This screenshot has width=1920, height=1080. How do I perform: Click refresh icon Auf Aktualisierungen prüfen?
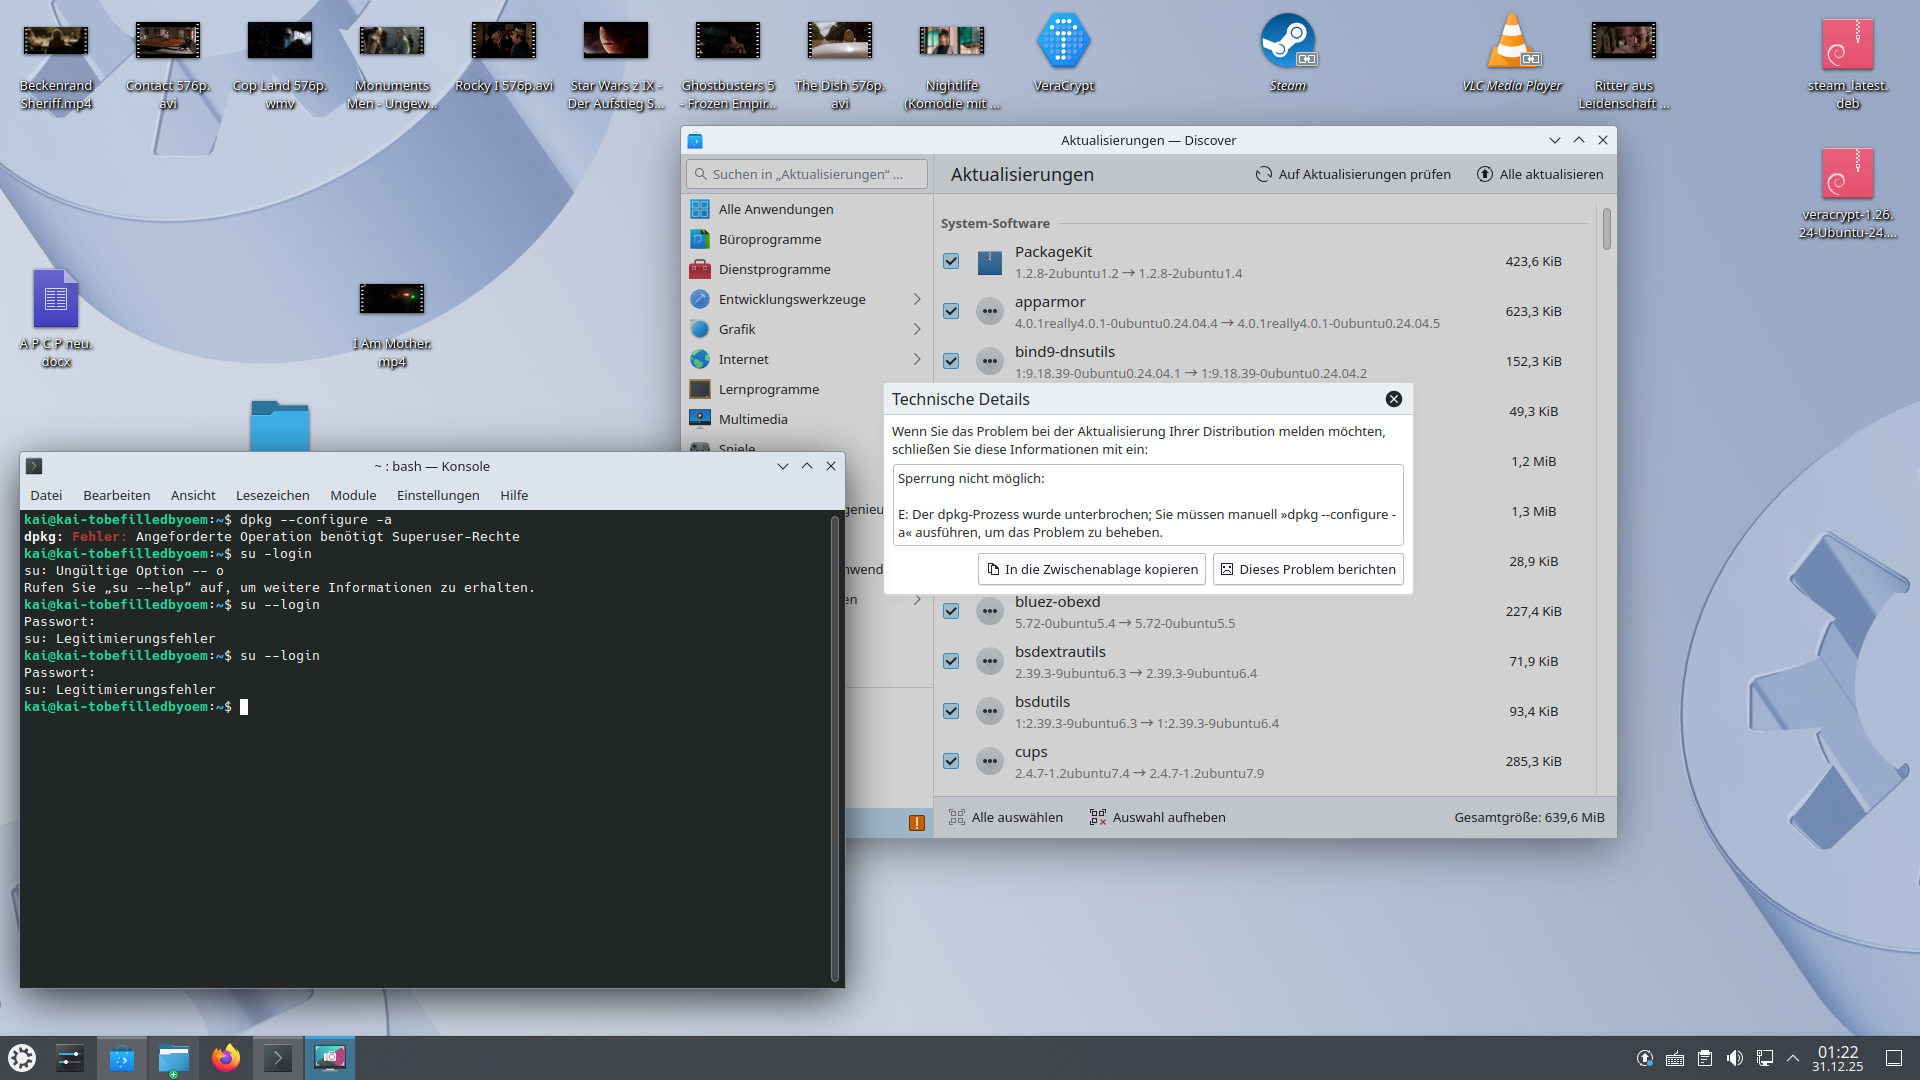[1264, 174]
